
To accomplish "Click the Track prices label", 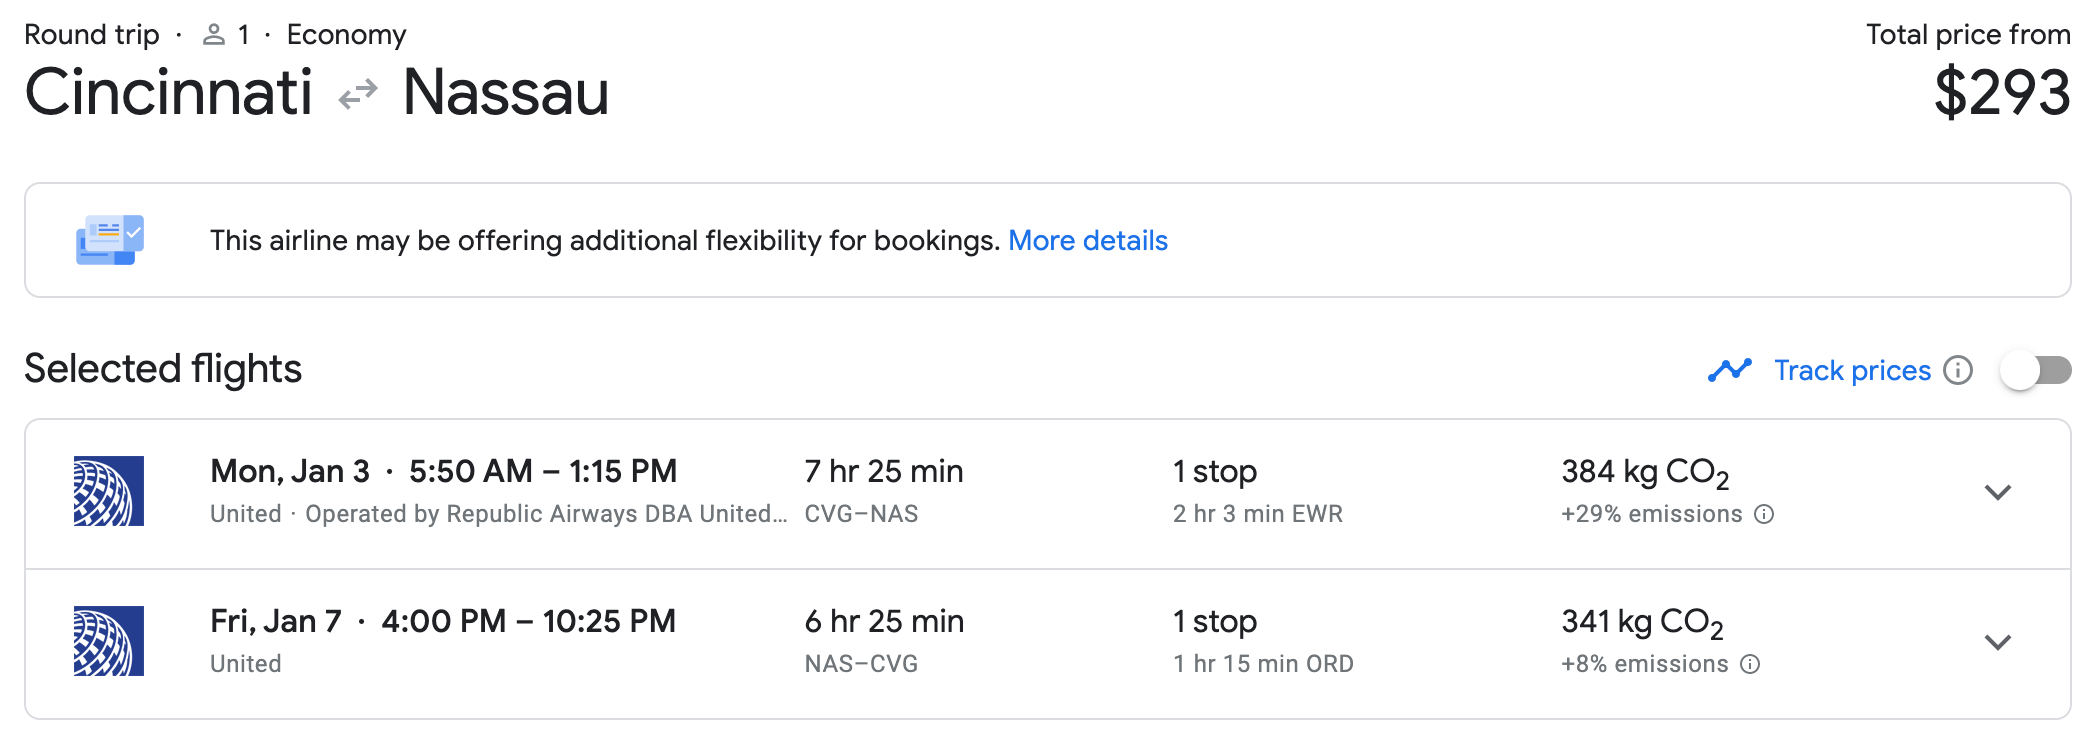I will [x=1852, y=370].
